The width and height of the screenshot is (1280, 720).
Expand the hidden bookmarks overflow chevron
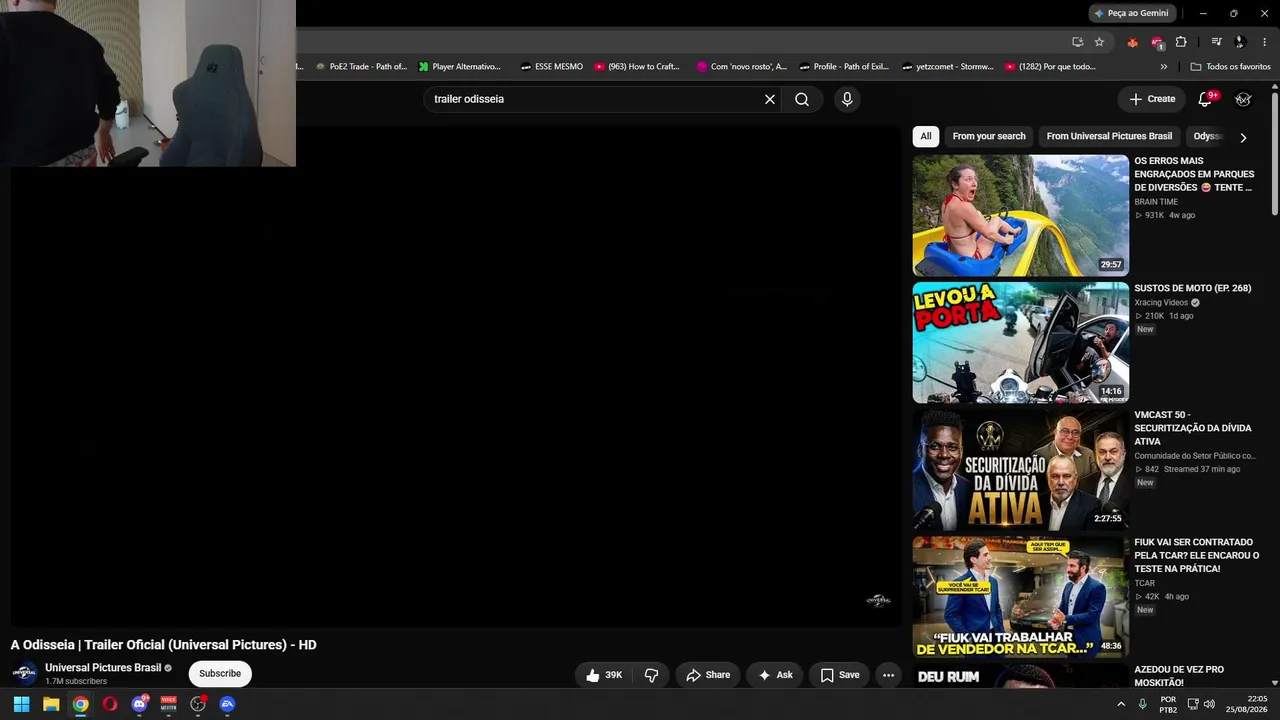coord(1163,67)
